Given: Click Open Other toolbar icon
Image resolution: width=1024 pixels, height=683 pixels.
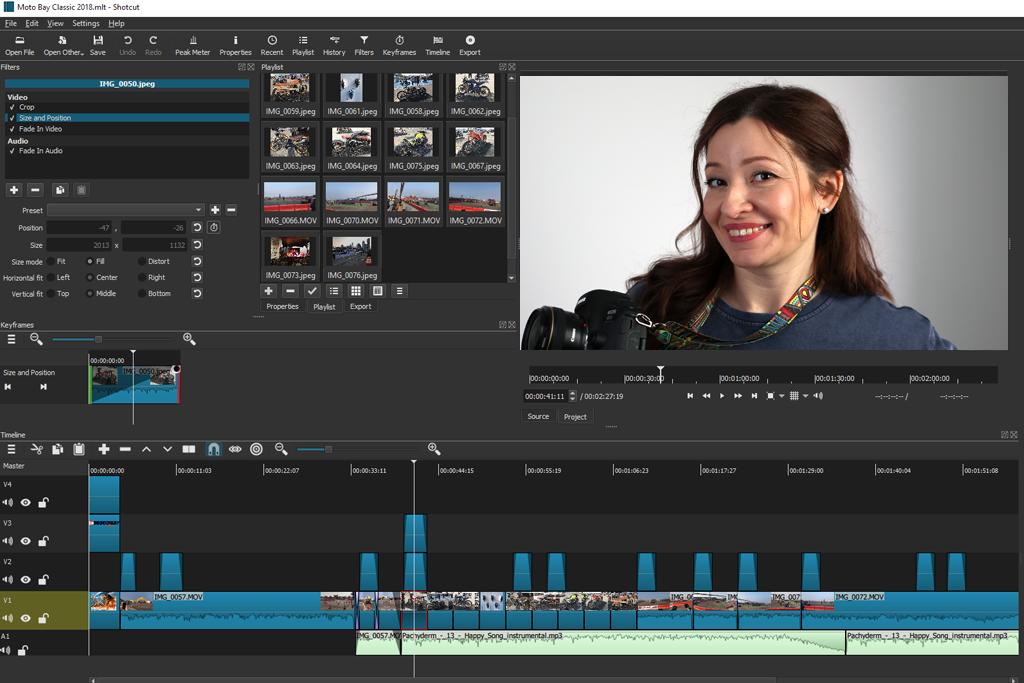Looking at the screenshot, I should click(63, 46).
